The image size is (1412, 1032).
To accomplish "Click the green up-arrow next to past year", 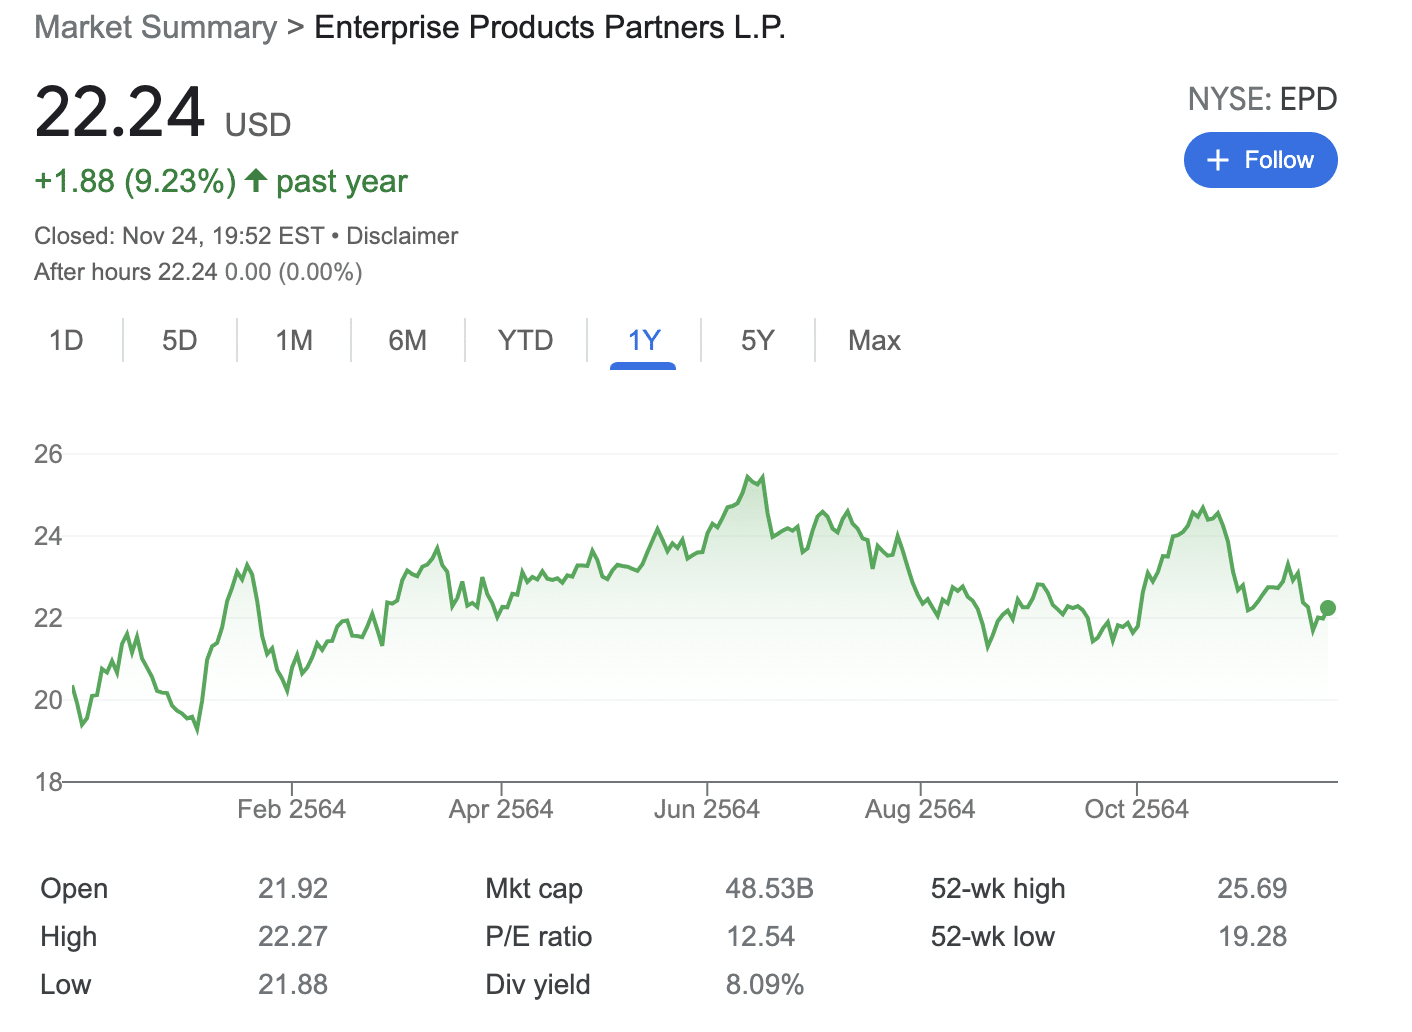I will [x=256, y=181].
